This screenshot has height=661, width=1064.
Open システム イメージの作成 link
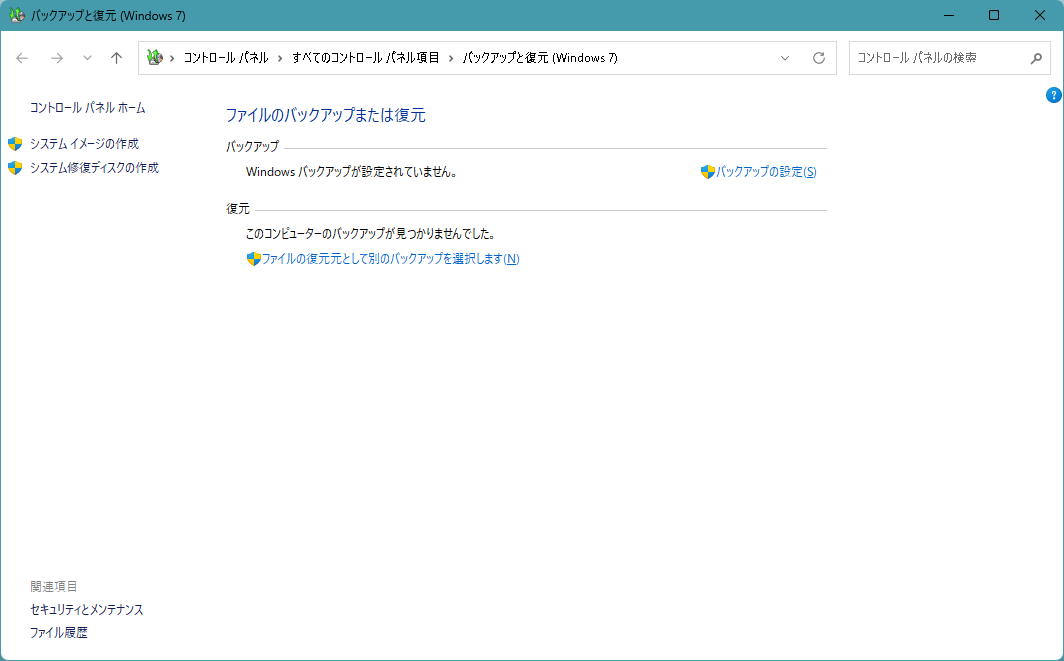click(x=84, y=144)
